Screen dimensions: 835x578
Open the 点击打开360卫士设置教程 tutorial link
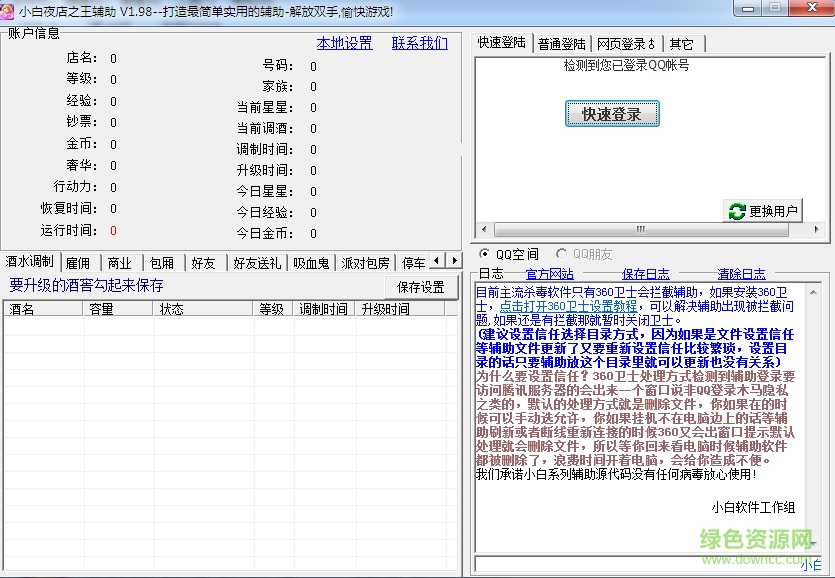568,306
